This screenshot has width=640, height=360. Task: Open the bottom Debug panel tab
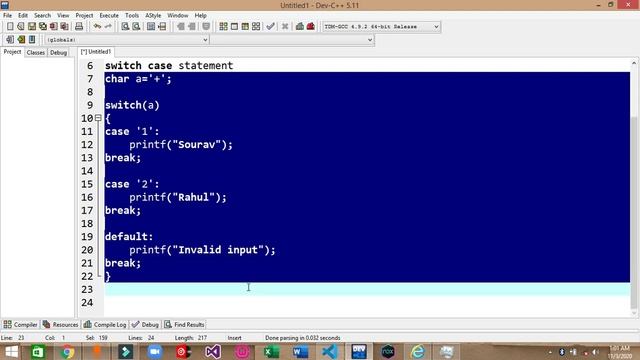click(145, 324)
